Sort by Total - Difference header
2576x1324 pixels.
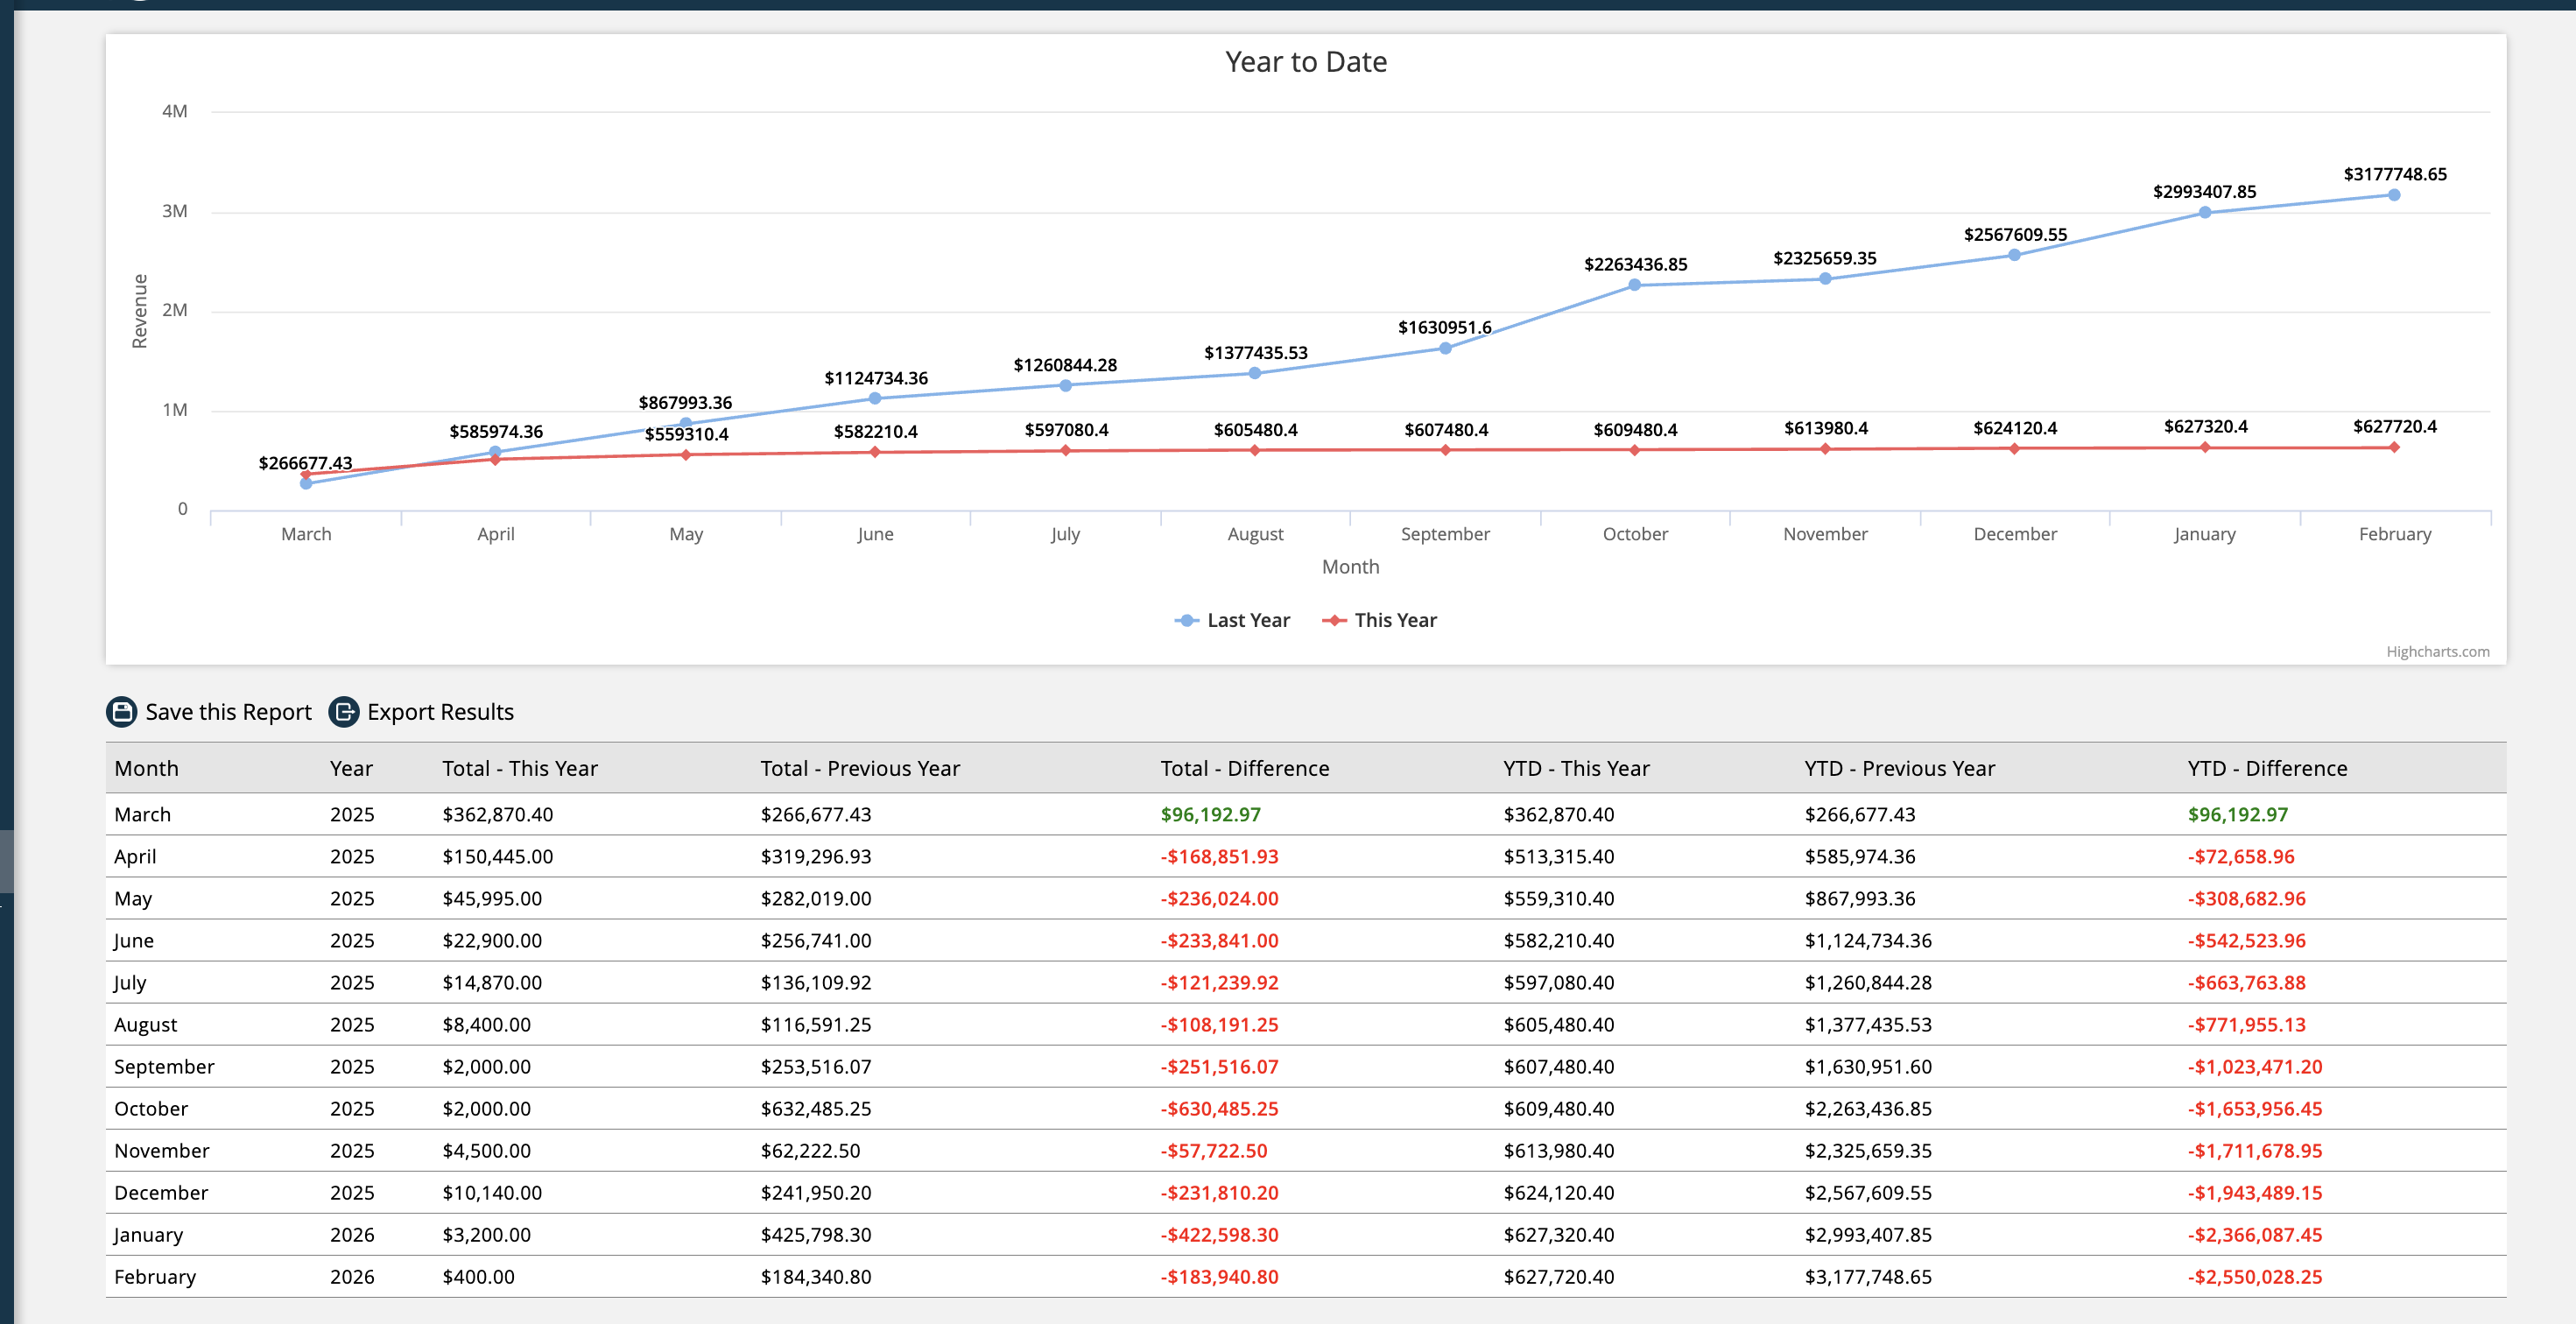pos(1245,768)
